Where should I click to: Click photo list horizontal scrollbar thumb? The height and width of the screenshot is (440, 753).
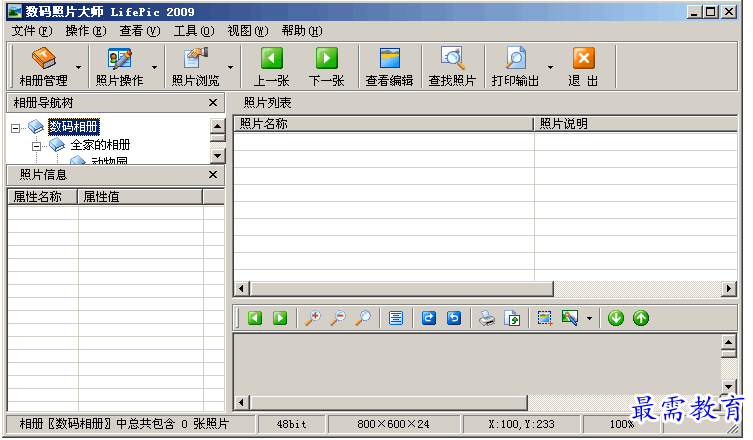(401, 289)
